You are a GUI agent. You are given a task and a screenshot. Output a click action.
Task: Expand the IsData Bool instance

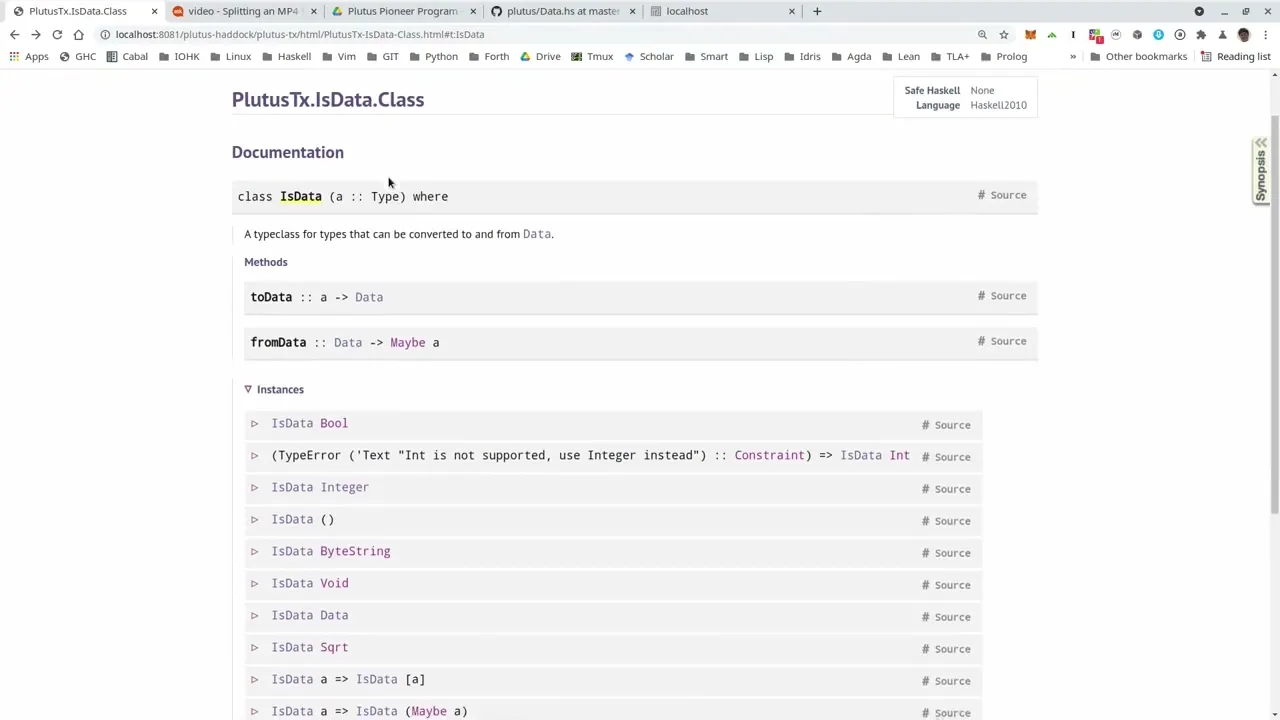point(254,423)
